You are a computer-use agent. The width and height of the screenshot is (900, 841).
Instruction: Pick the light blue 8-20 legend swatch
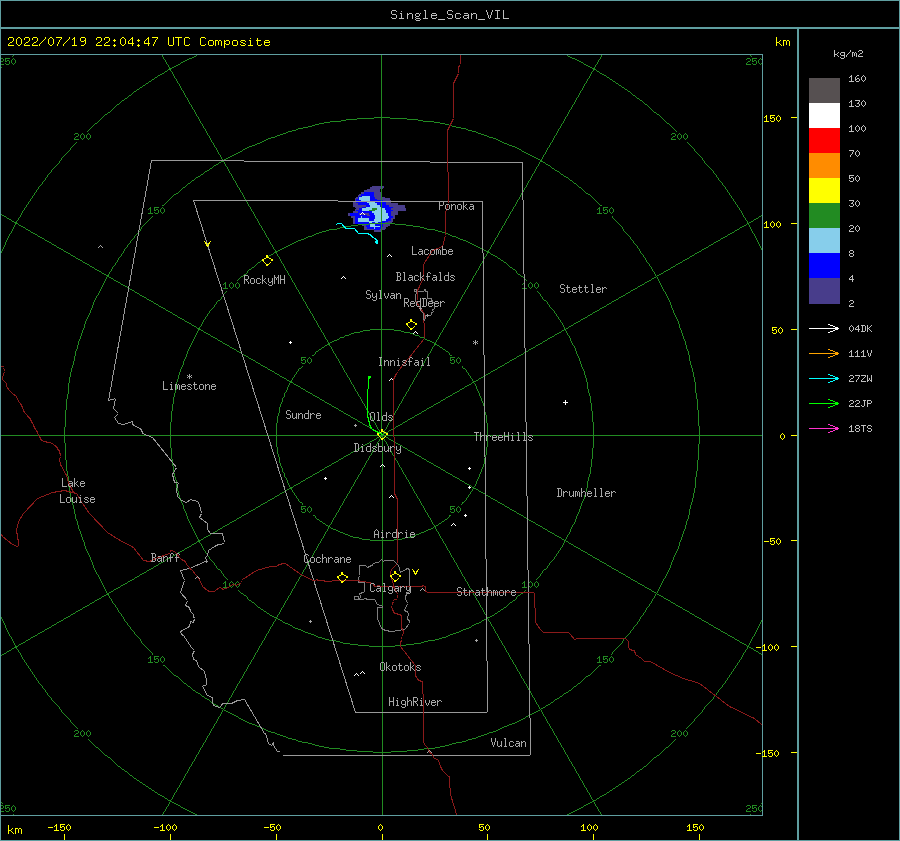[824, 241]
